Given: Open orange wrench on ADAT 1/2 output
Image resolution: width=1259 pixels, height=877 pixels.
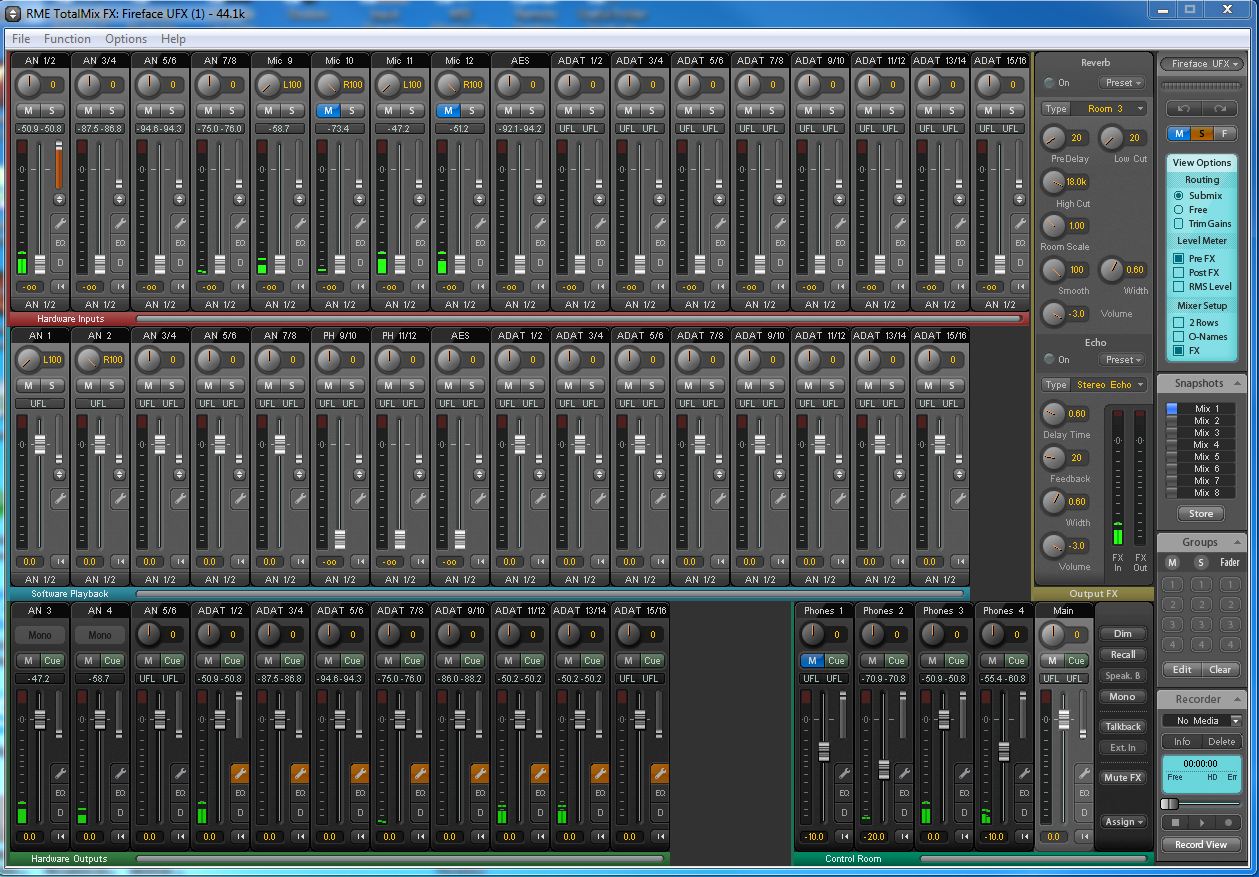Looking at the screenshot, I should 239,773.
